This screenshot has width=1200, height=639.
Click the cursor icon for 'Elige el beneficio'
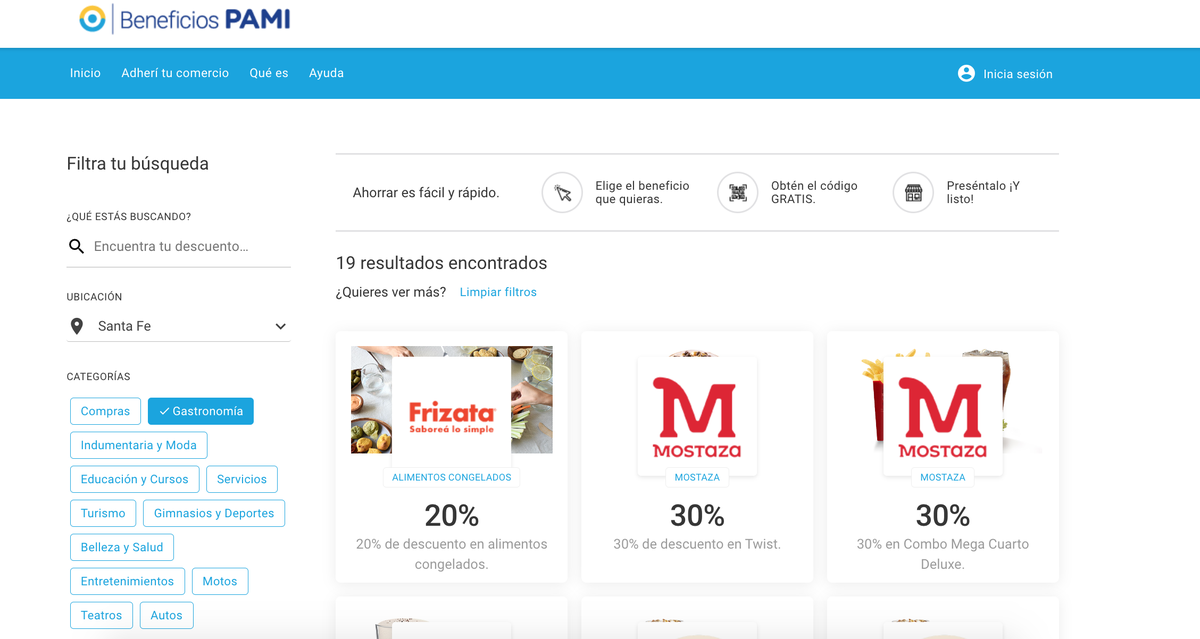point(562,192)
